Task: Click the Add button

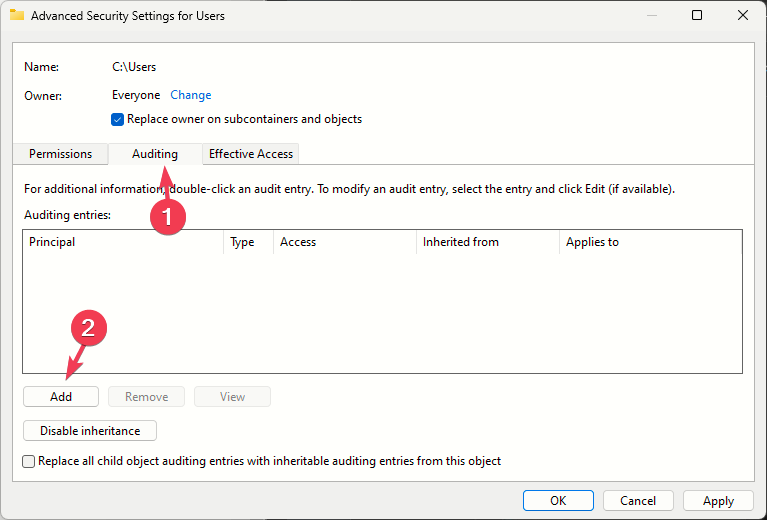Action: click(61, 397)
